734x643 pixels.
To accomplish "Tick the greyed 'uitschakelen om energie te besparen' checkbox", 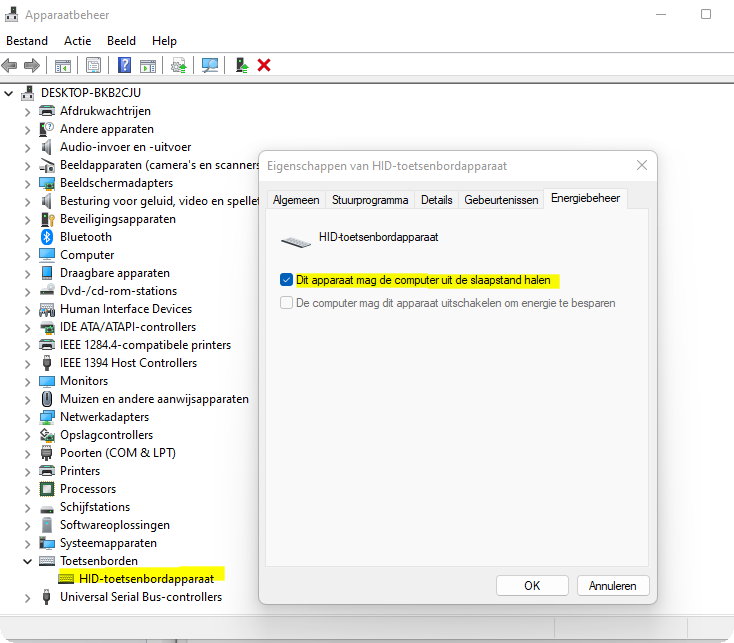I will 287,302.
